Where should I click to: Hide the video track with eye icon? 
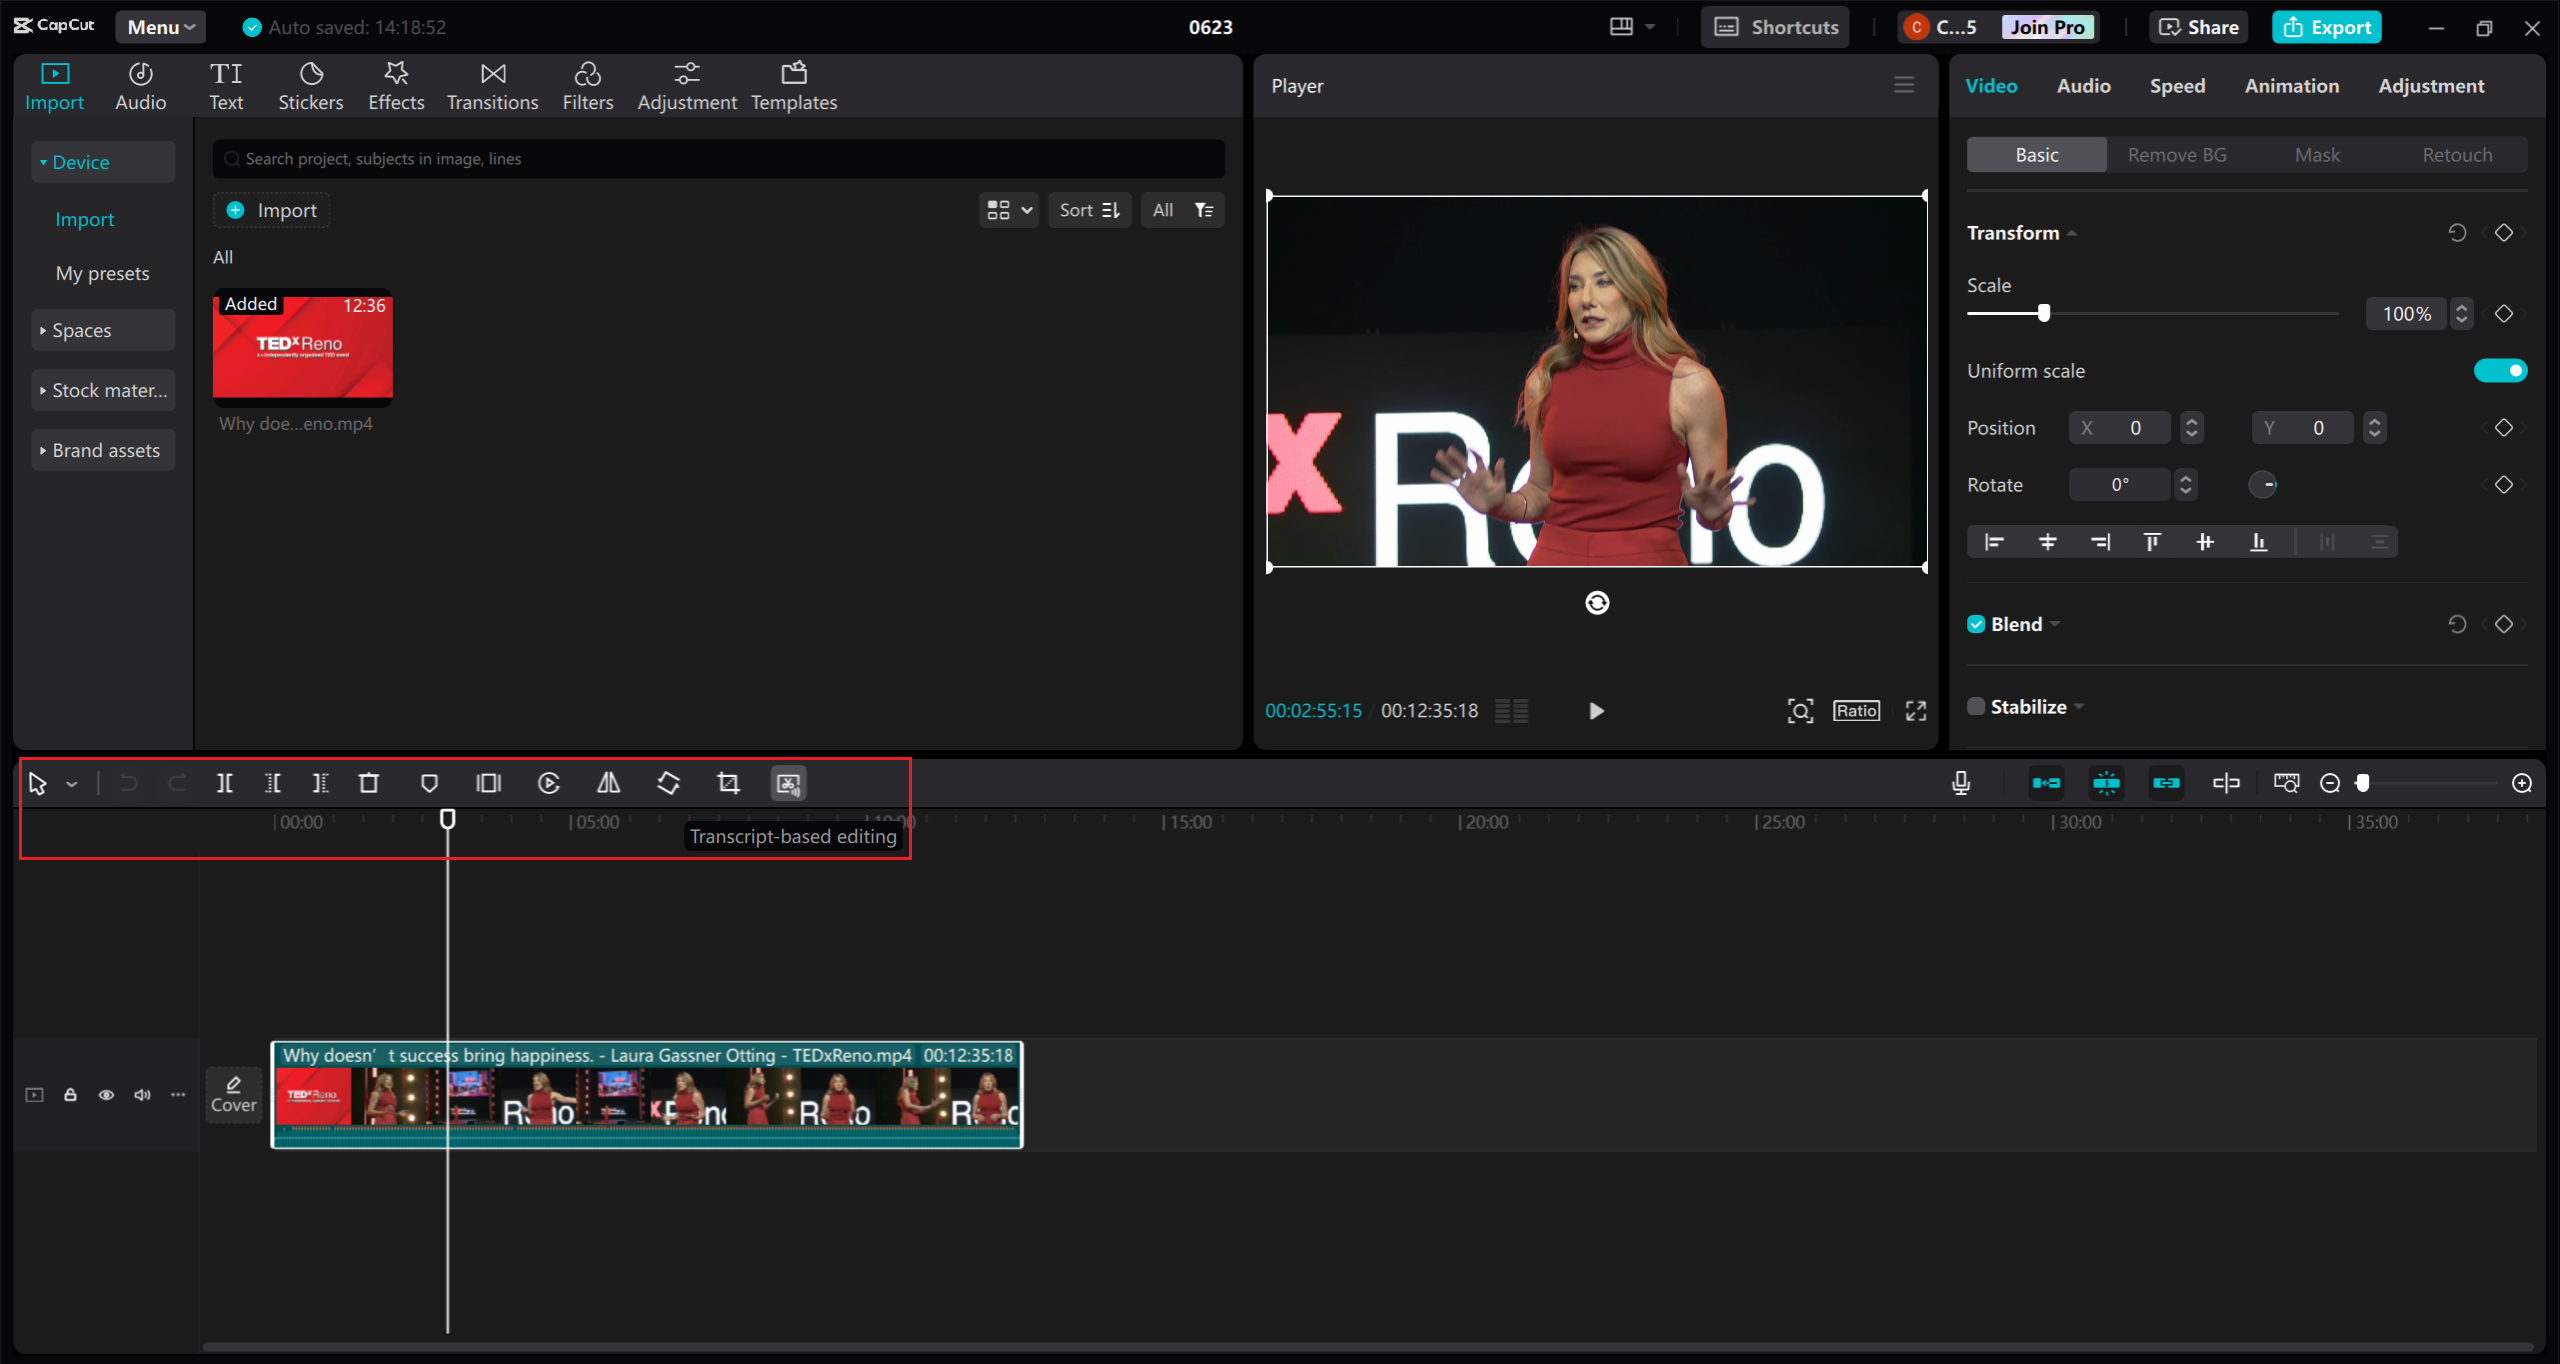click(106, 1095)
